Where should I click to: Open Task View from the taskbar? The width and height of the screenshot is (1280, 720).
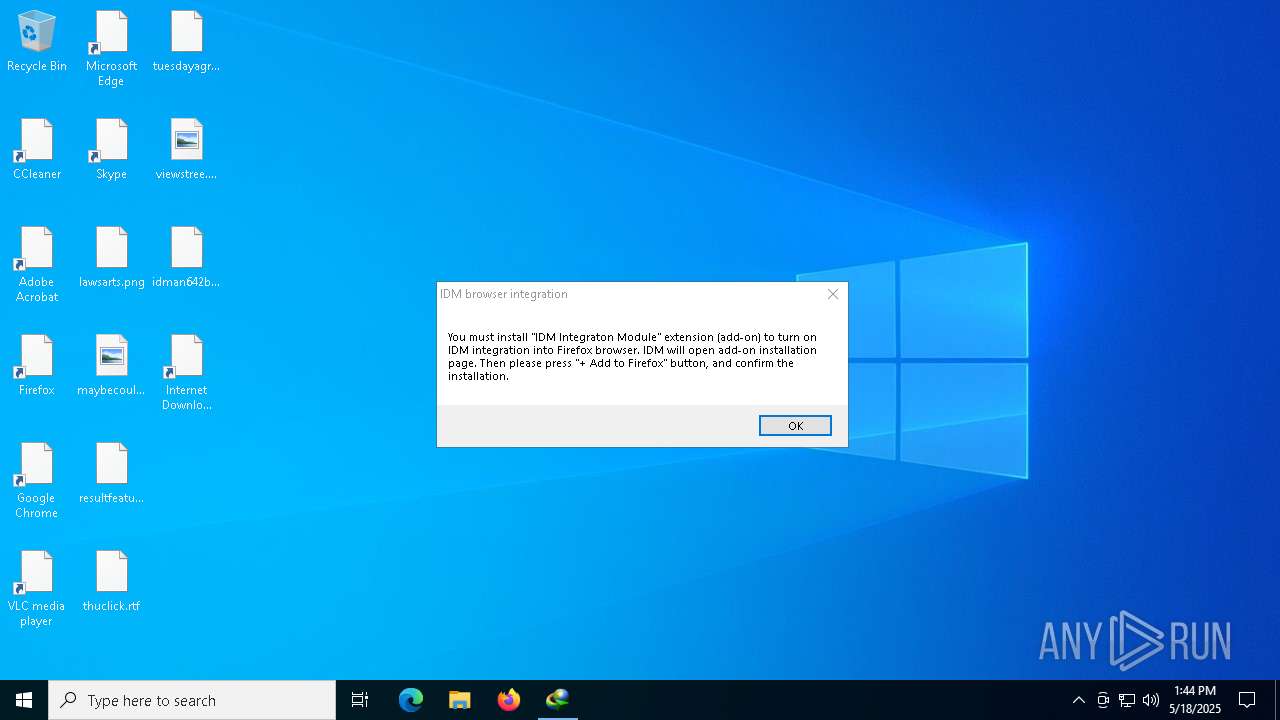pyautogui.click(x=360, y=700)
